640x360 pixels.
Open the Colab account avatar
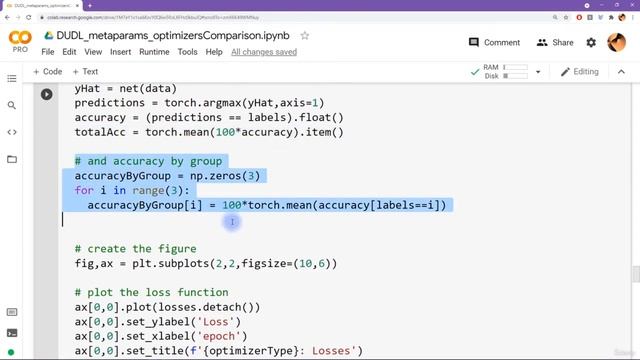pyautogui.click(x=616, y=42)
